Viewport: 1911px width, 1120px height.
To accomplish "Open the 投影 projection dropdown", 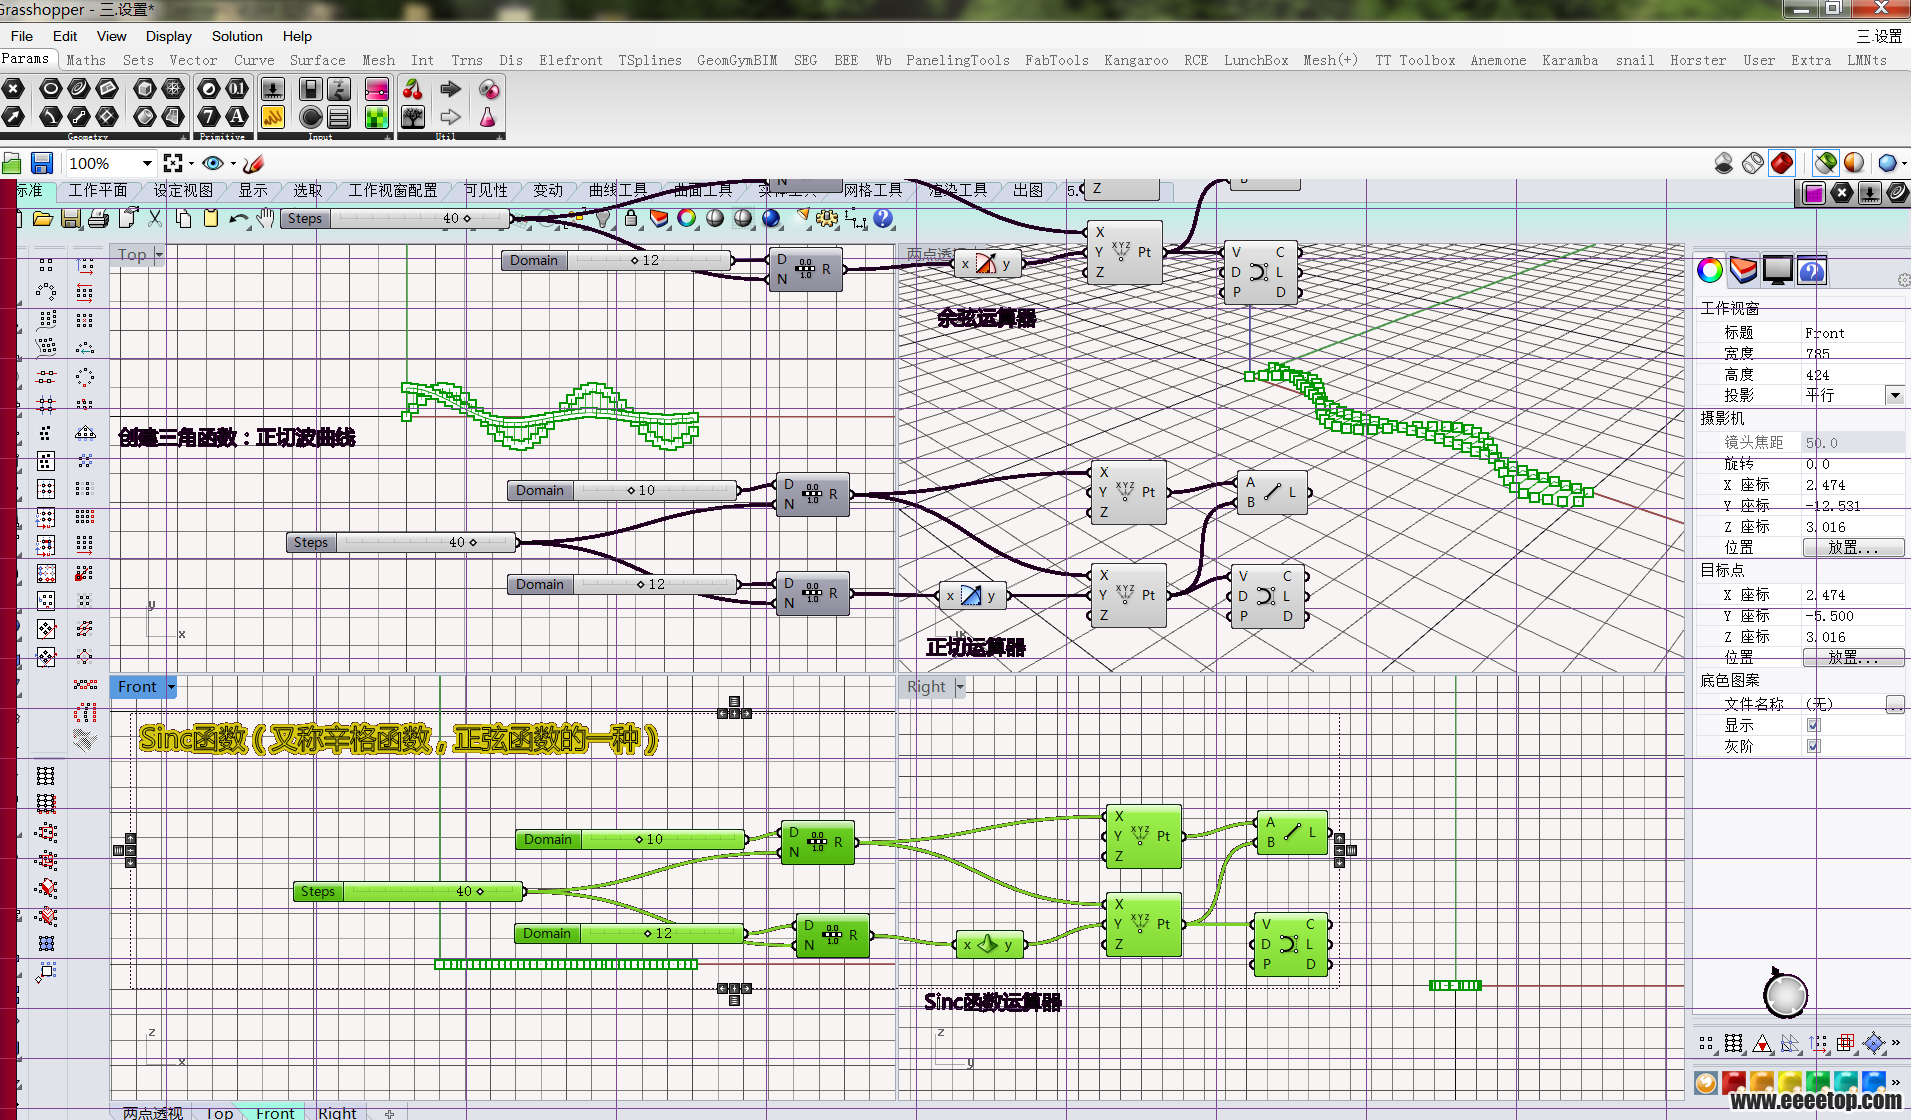I will coord(1894,395).
